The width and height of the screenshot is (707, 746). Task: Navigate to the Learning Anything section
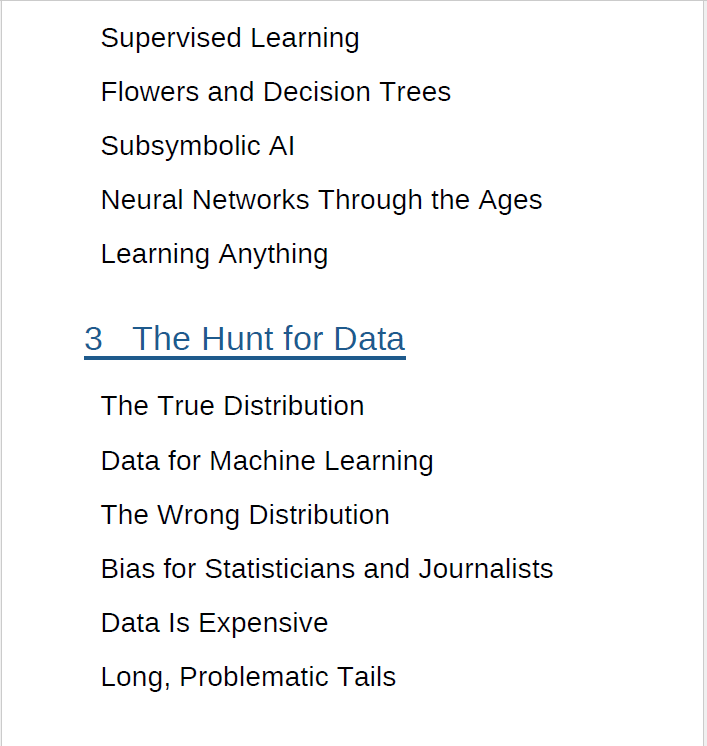pos(214,254)
